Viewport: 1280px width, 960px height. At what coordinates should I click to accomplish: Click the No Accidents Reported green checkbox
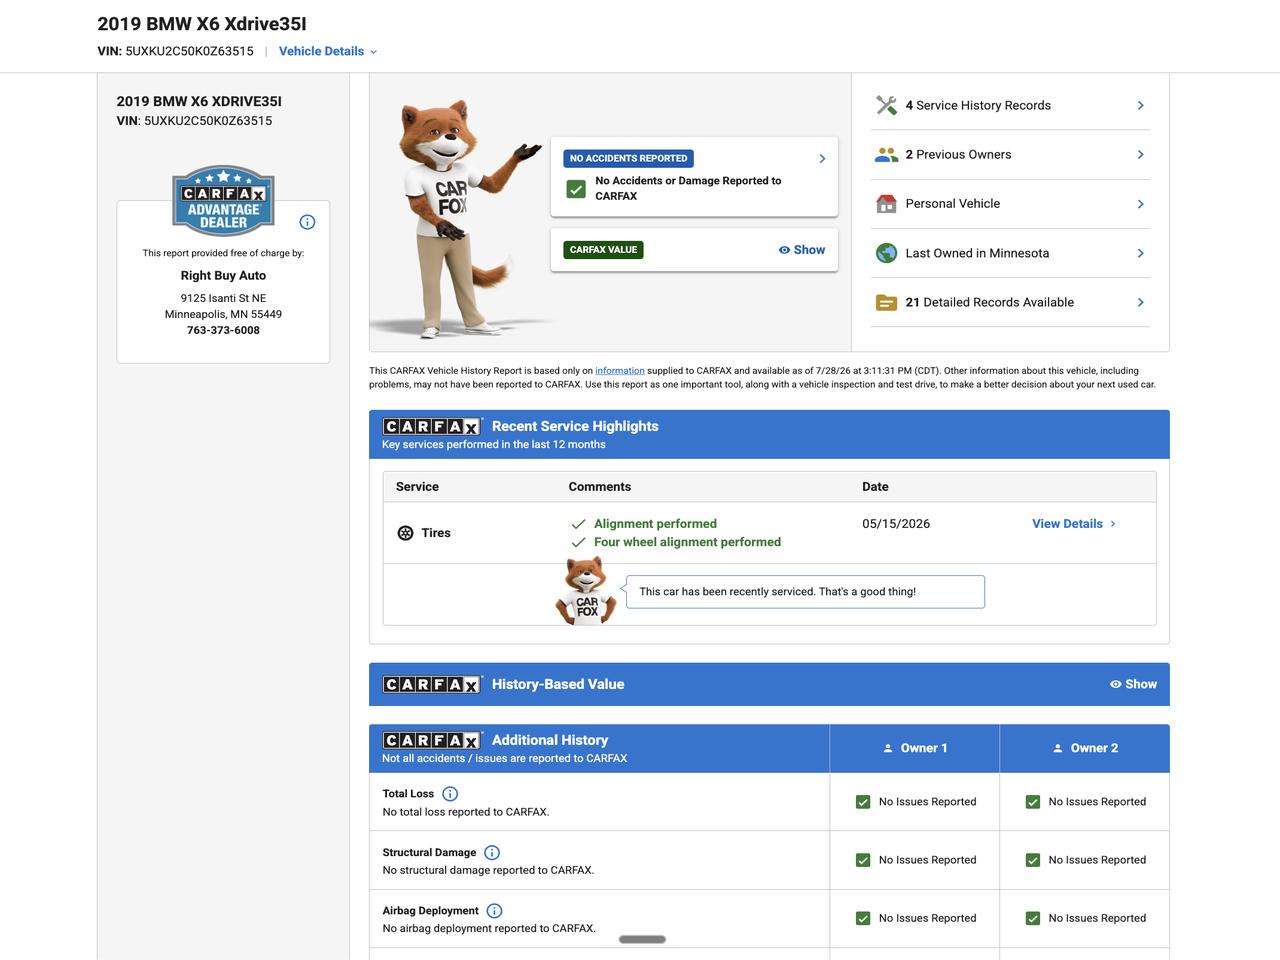tap(576, 188)
